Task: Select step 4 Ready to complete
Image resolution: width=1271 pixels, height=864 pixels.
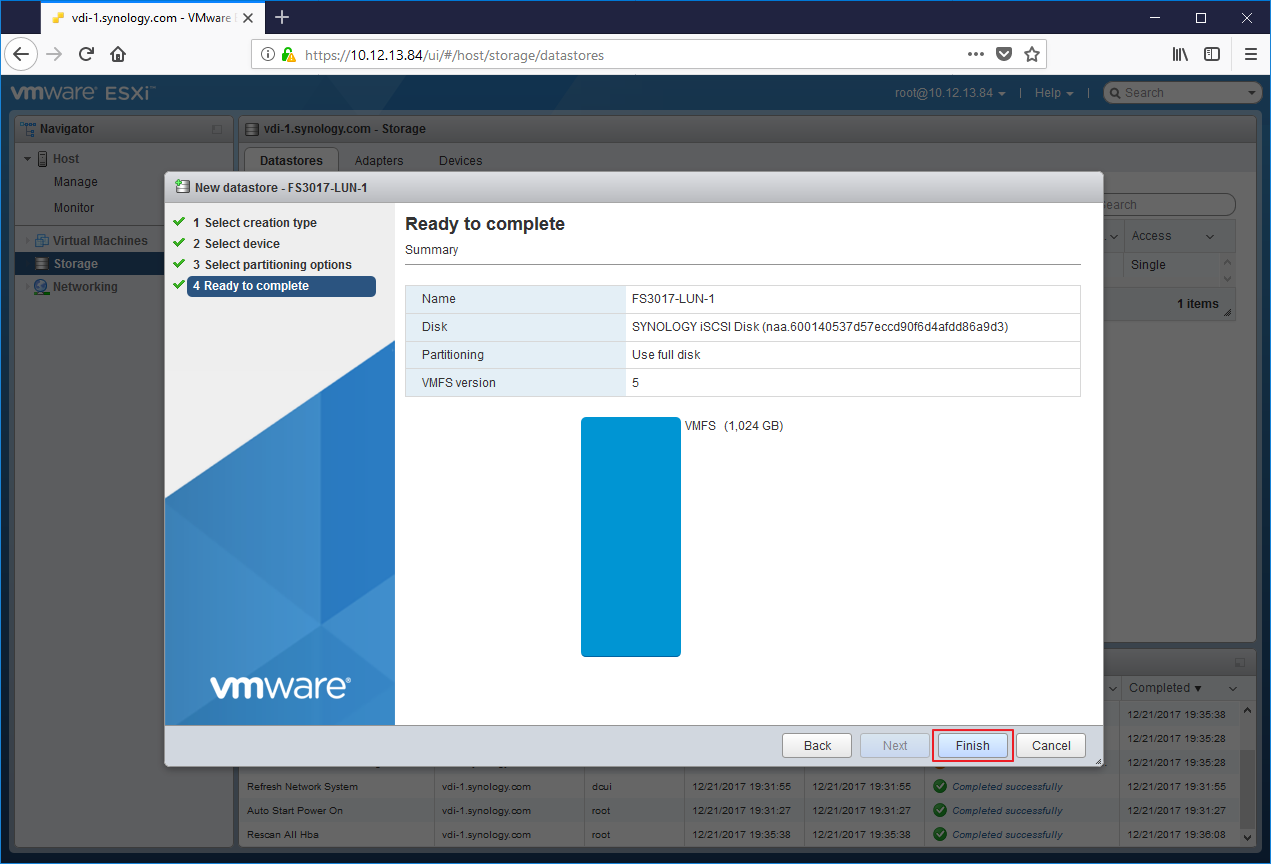Action: (x=281, y=286)
